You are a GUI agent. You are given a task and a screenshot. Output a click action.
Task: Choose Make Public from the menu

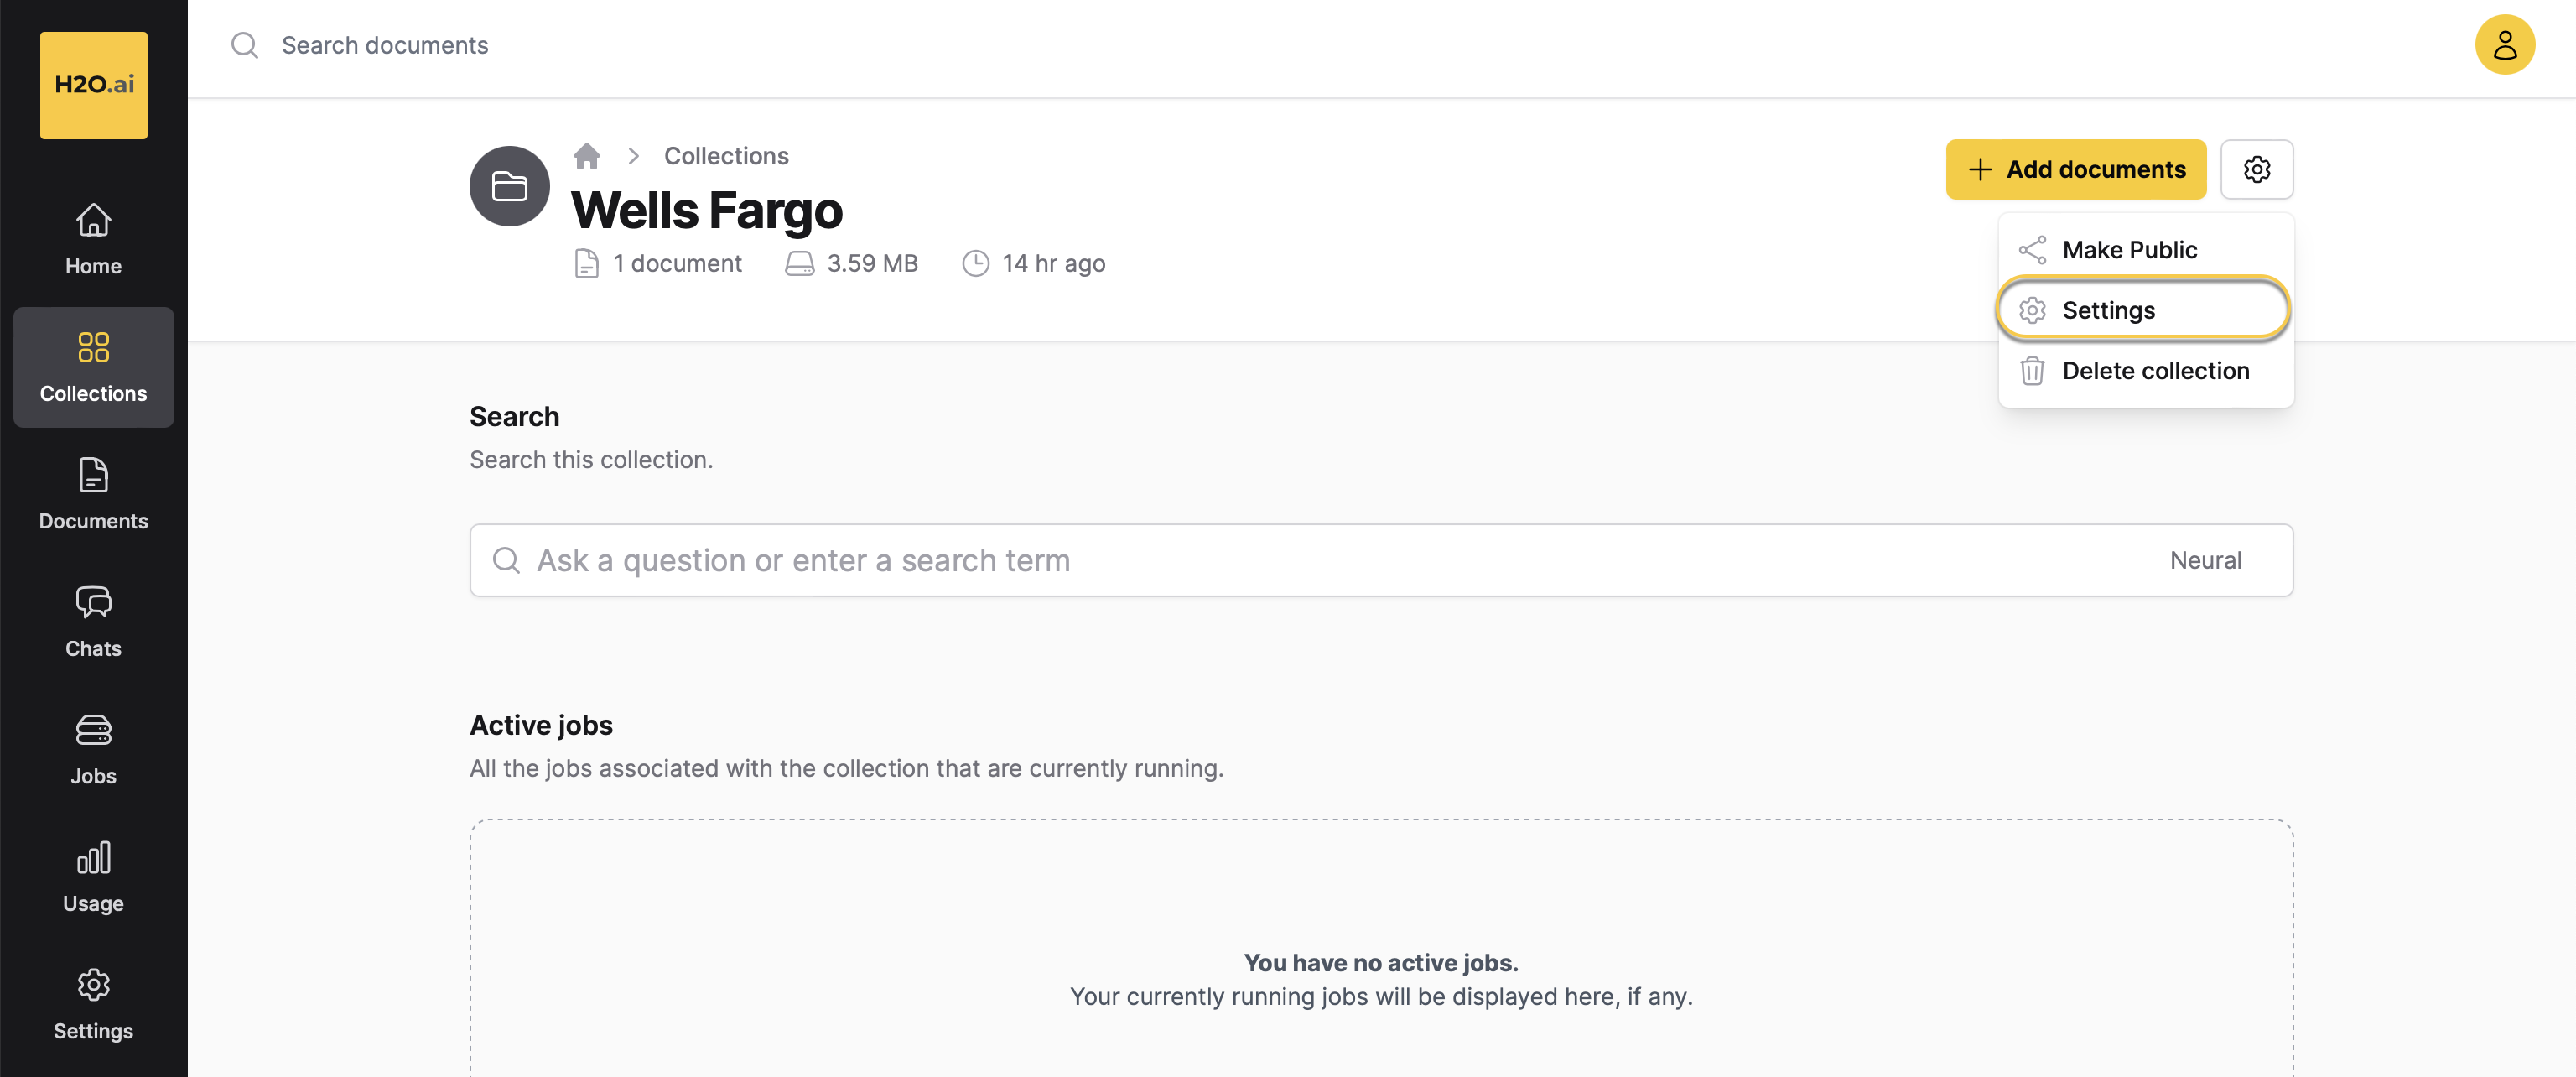click(2144, 249)
